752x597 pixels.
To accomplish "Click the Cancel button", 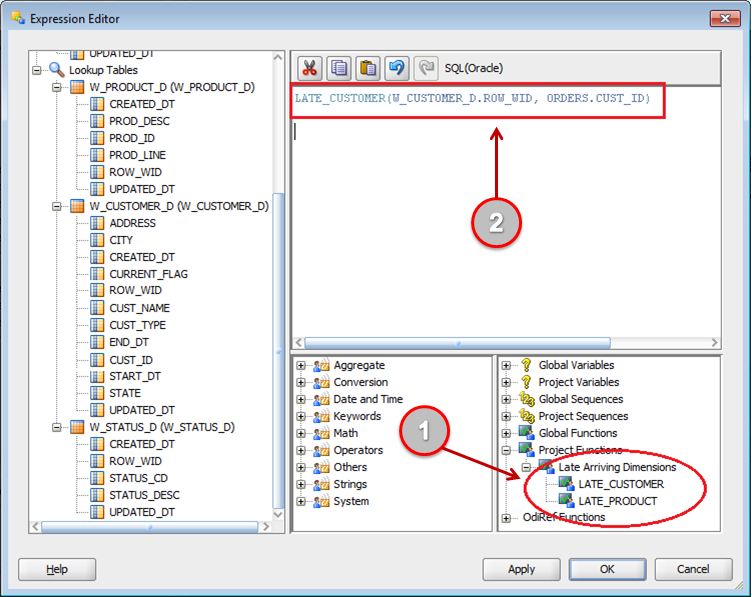I will 693,569.
